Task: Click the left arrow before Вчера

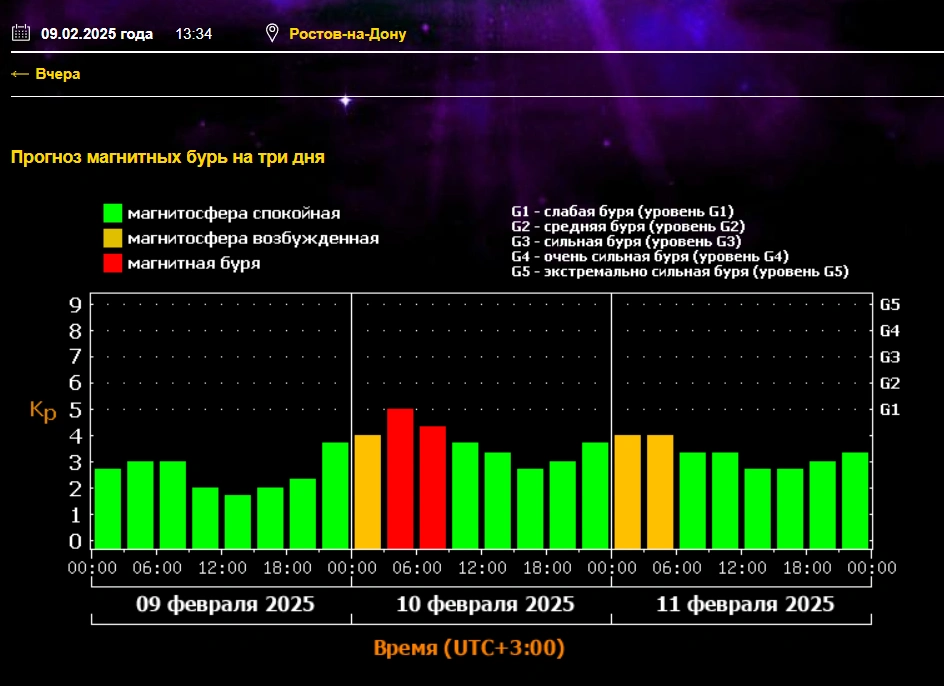Action: [x=19, y=74]
